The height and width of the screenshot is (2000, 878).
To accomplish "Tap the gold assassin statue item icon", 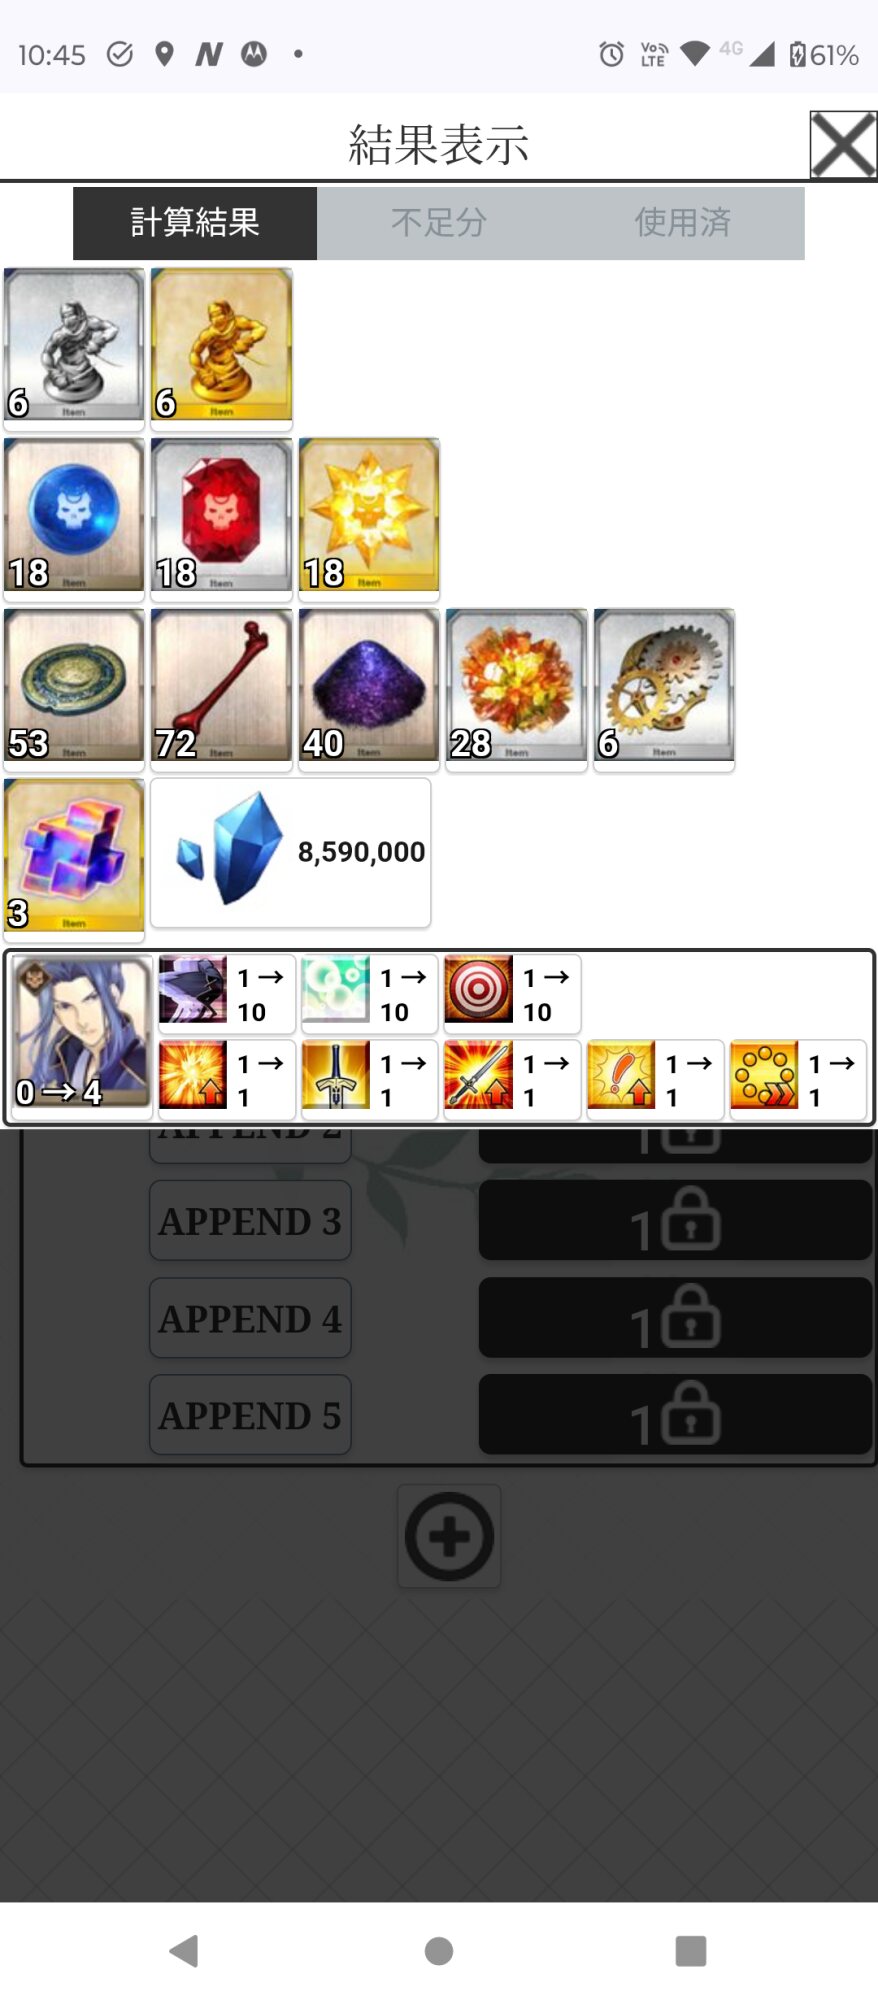I will click(x=221, y=346).
